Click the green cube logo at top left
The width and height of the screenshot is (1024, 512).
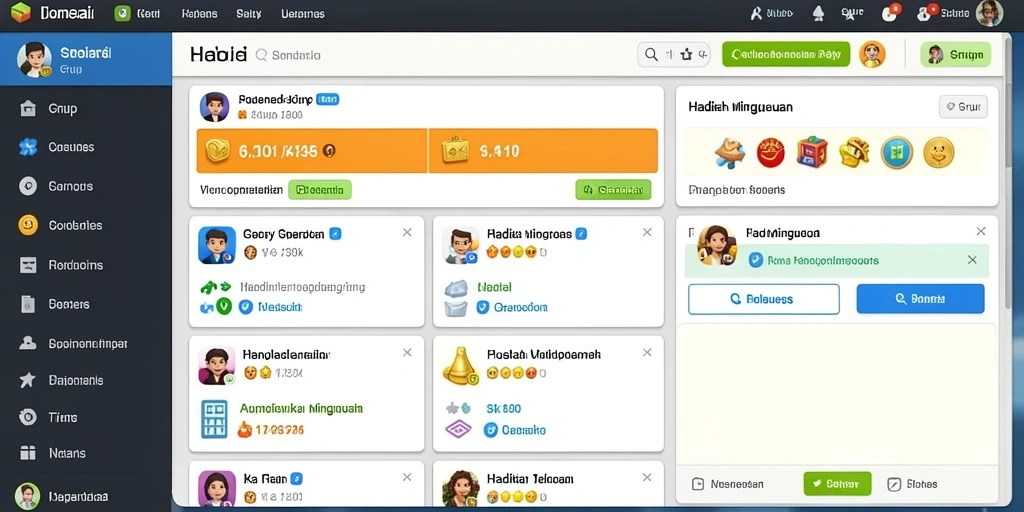pos(21,12)
